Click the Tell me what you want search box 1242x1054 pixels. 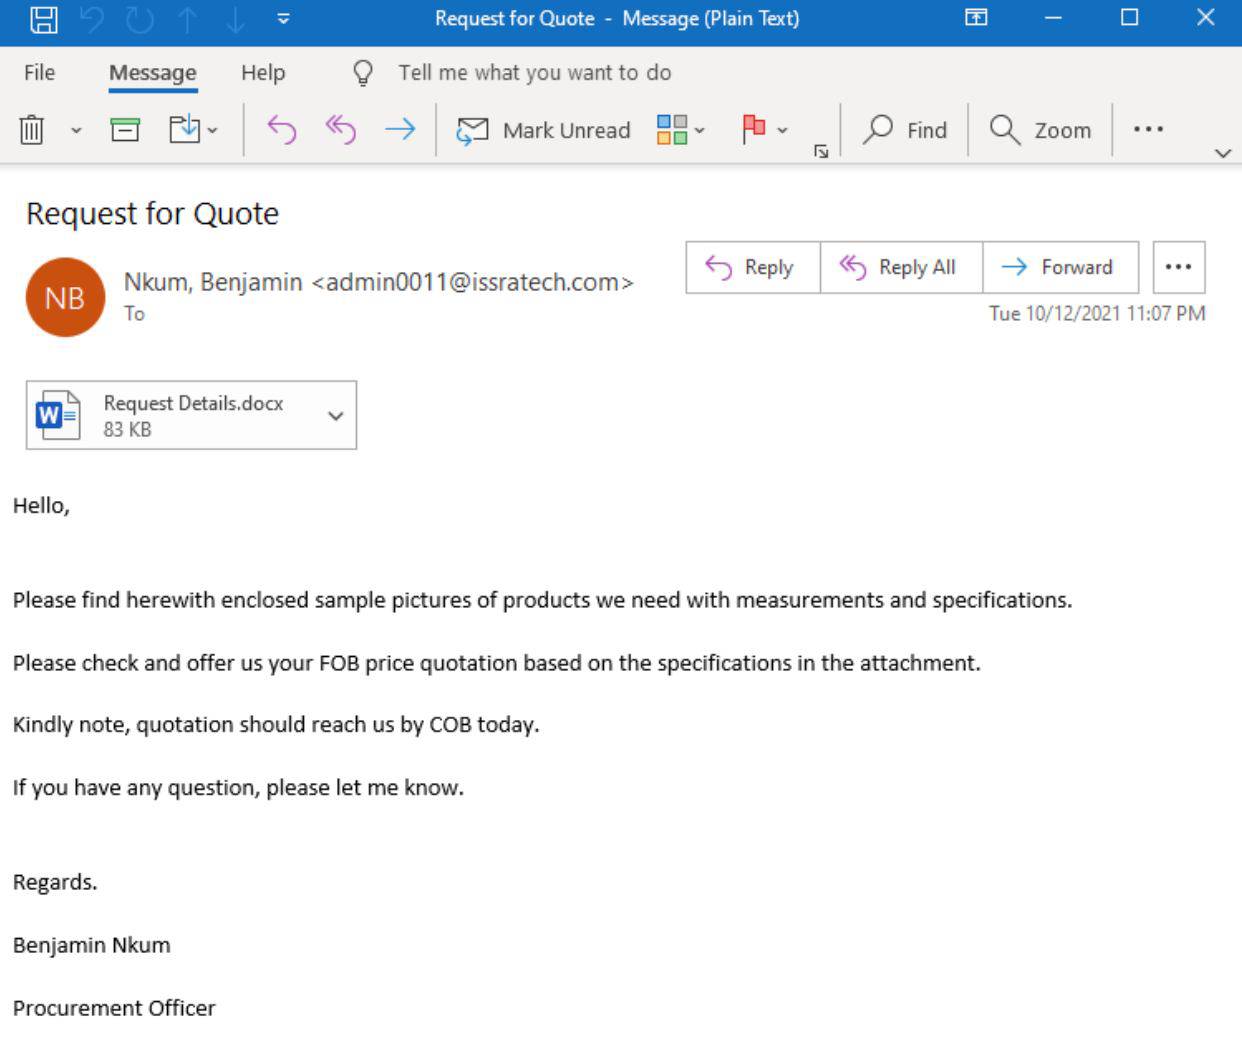click(x=534, y=73)
